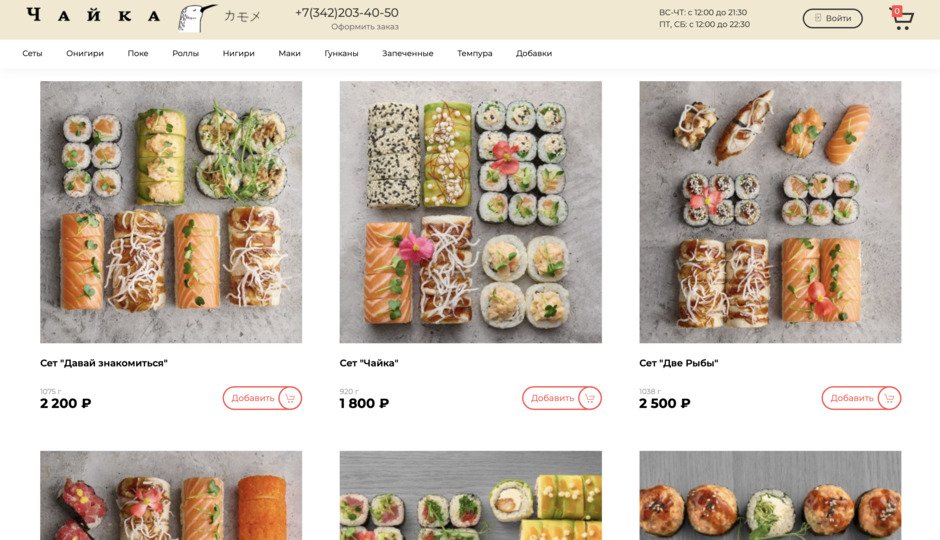Open the shopping cart icon in header
Image resolution: width=940 pixels, height=540 pixels.
[x=902, y=19]
